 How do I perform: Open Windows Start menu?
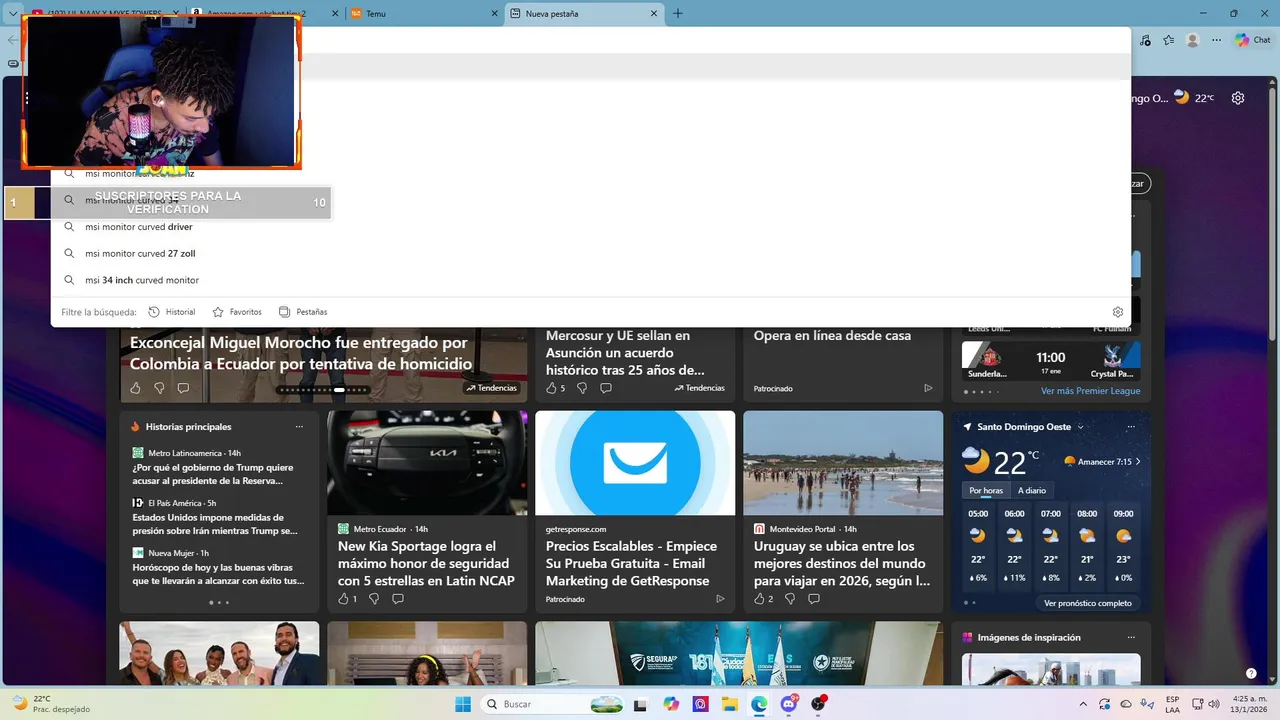463,704
